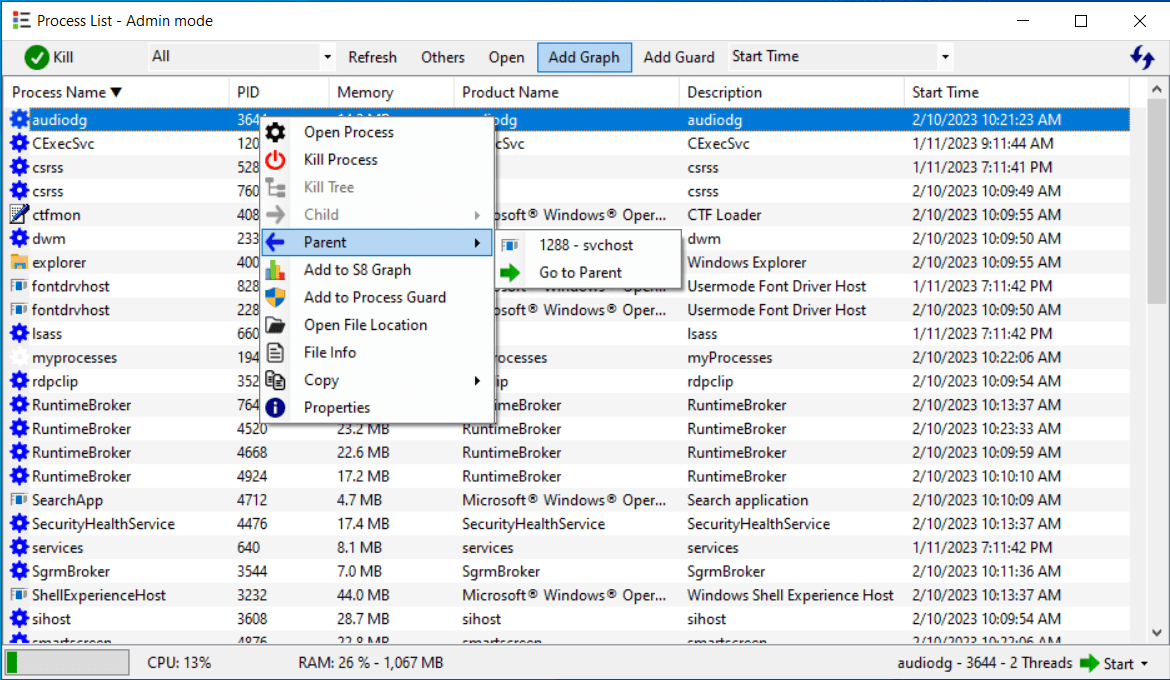Sort by the Description column header
The width and height of the screenshot is (1170, 680).
[x=791, y=93]
